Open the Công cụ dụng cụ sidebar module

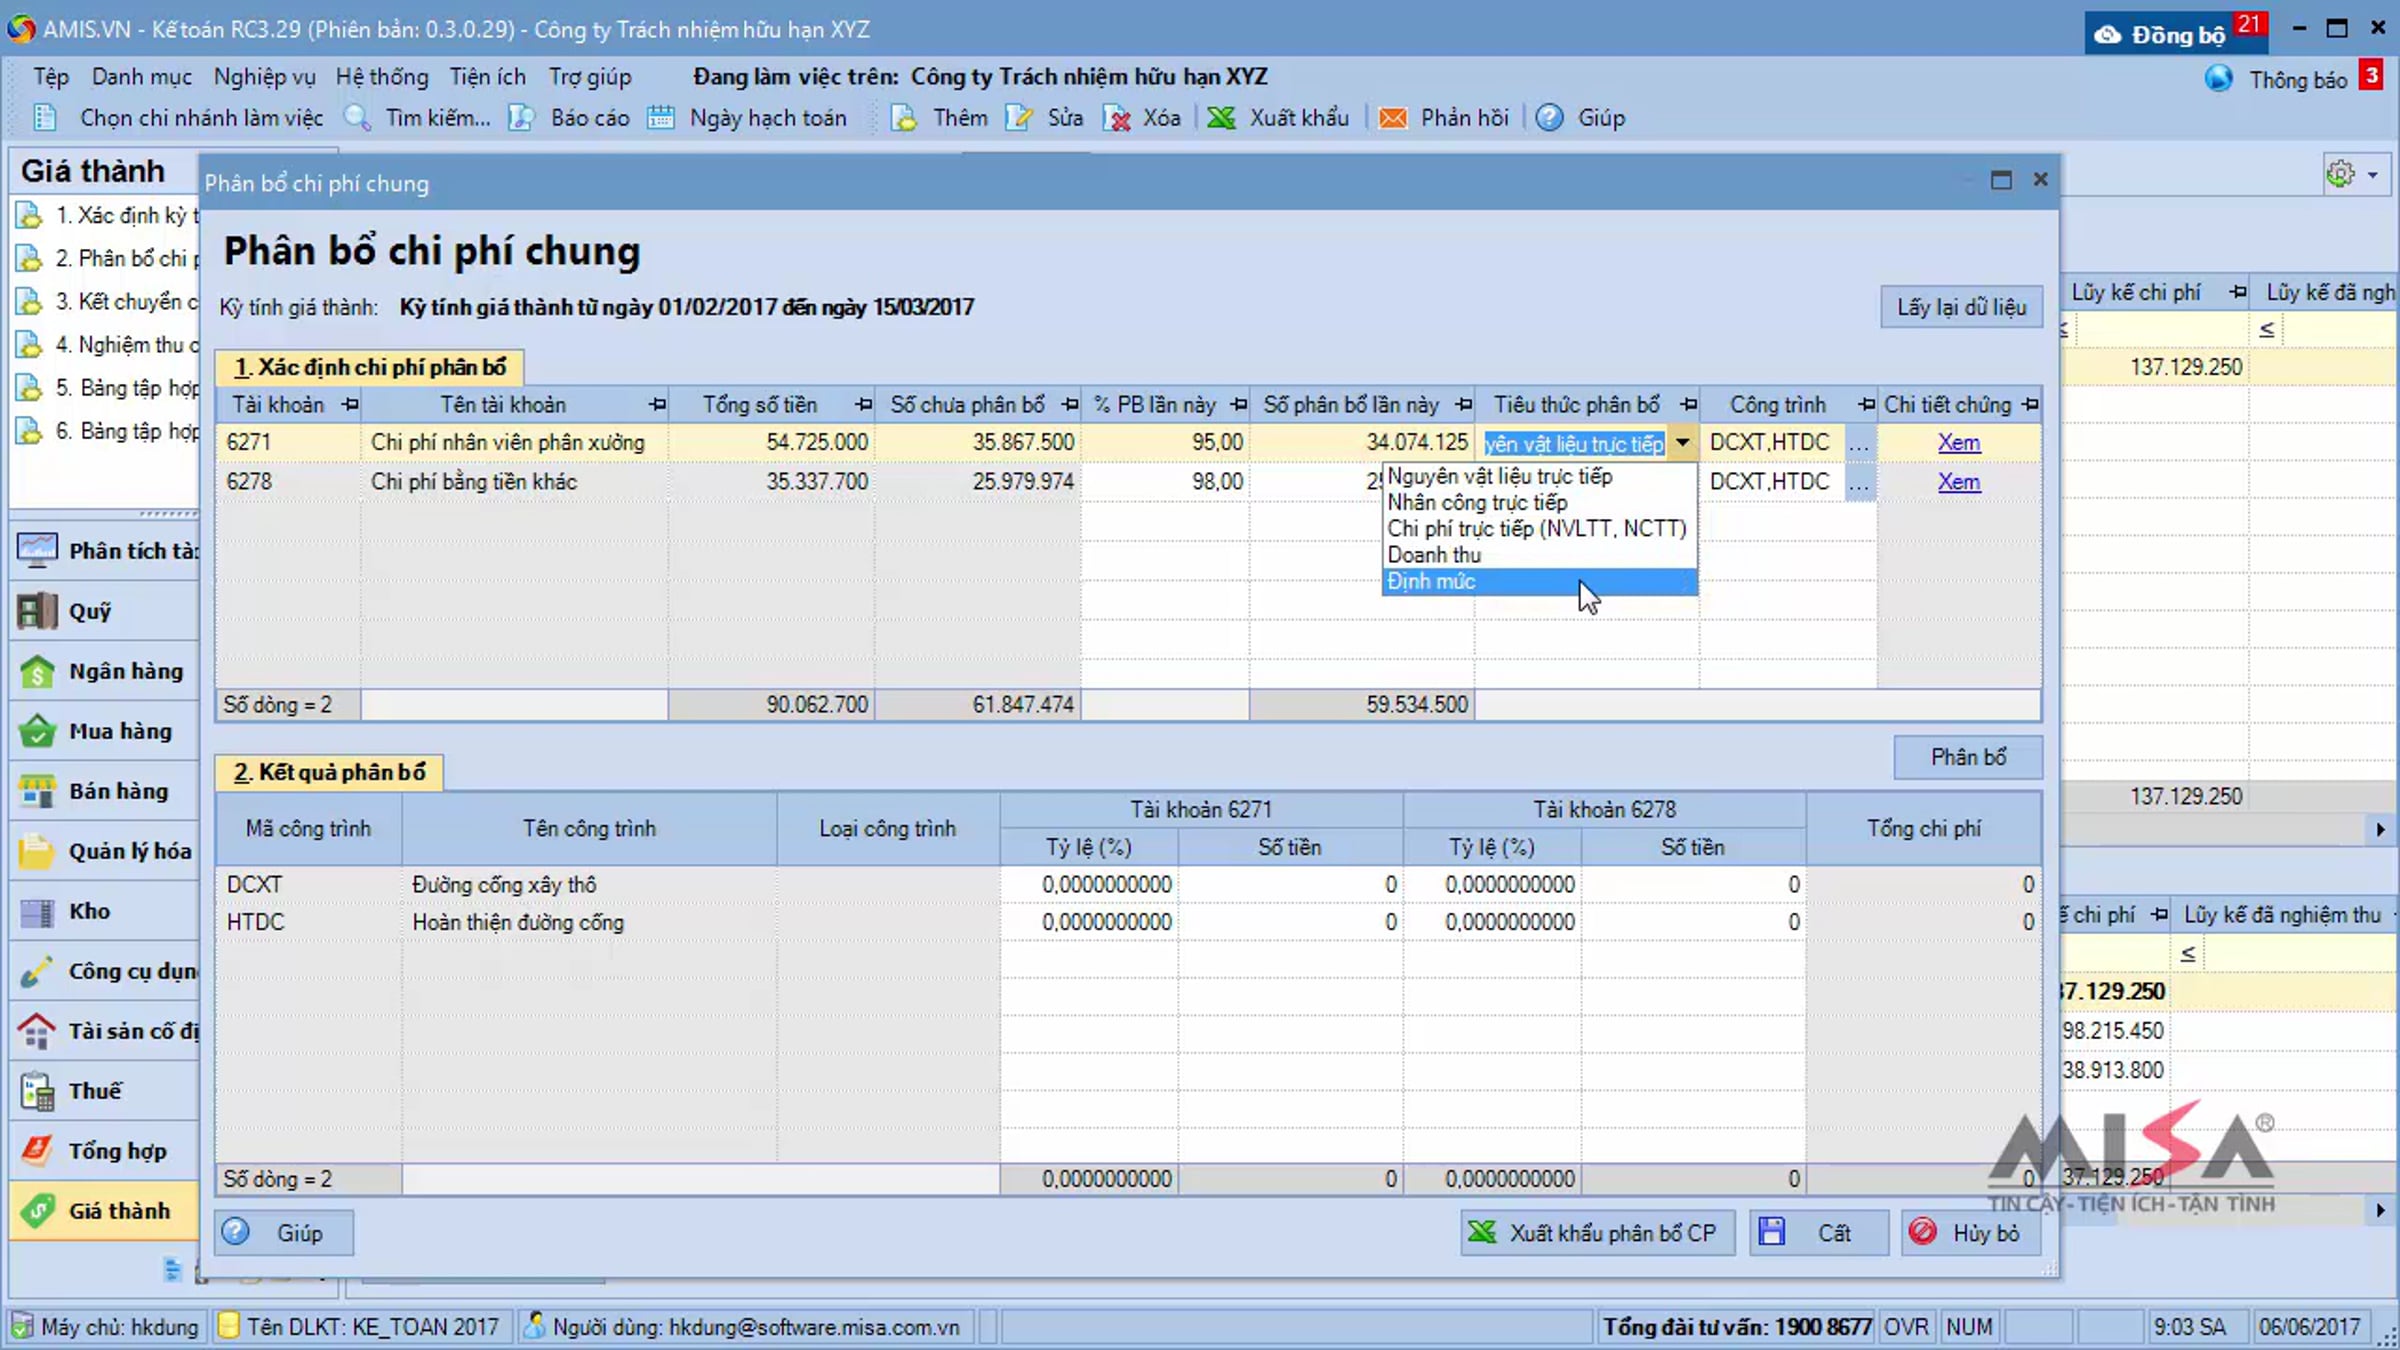(x=105, y=971)
